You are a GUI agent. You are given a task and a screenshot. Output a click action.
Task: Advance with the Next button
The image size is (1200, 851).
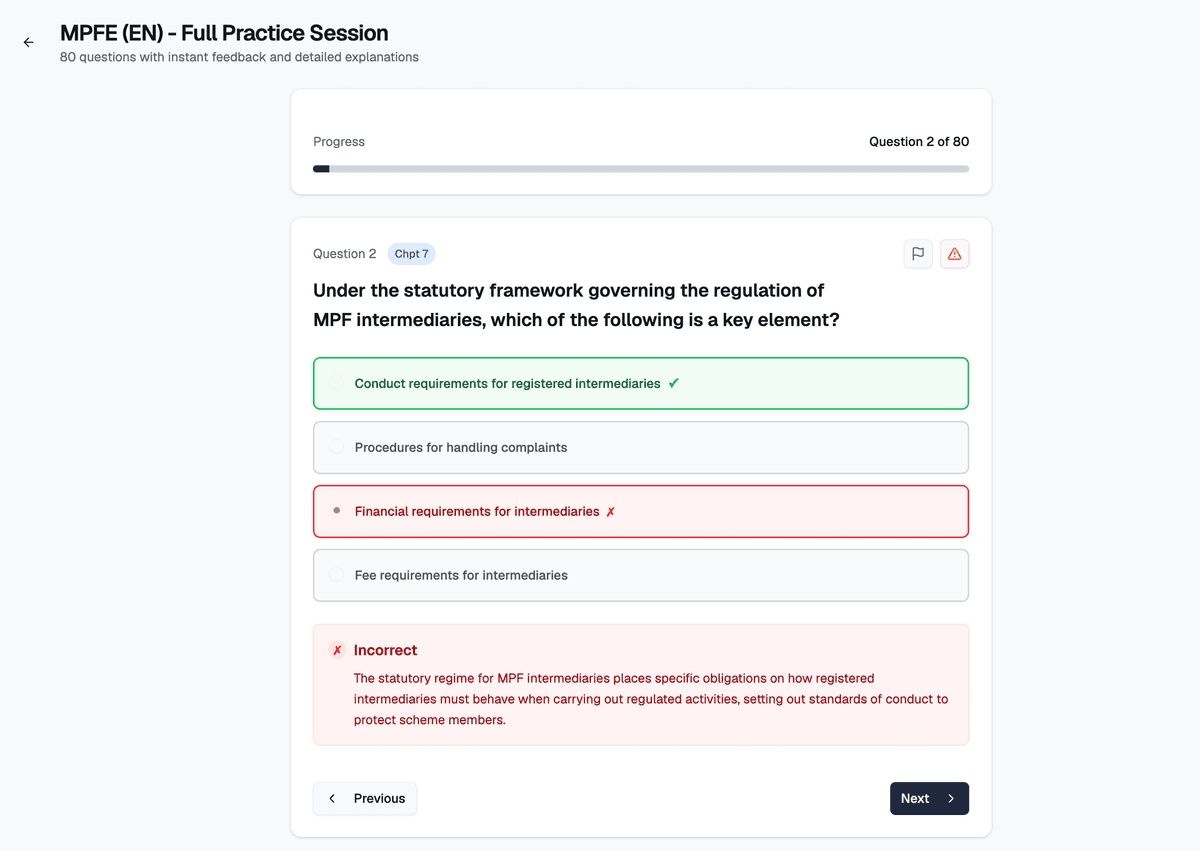(x=929, y=798)
